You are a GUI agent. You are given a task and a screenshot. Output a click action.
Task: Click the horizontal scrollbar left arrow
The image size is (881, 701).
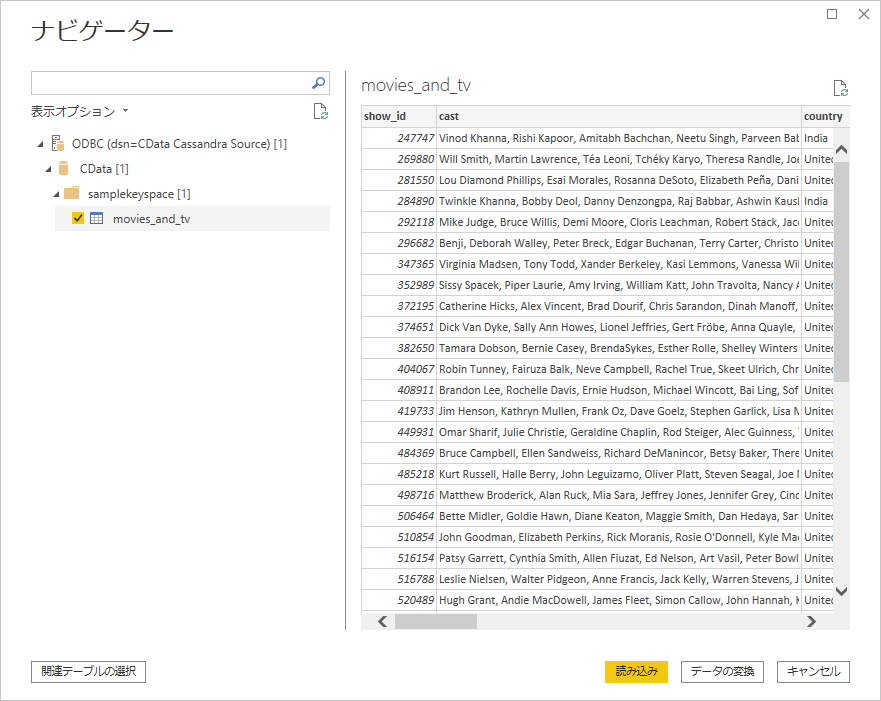(x=383, y=621)
